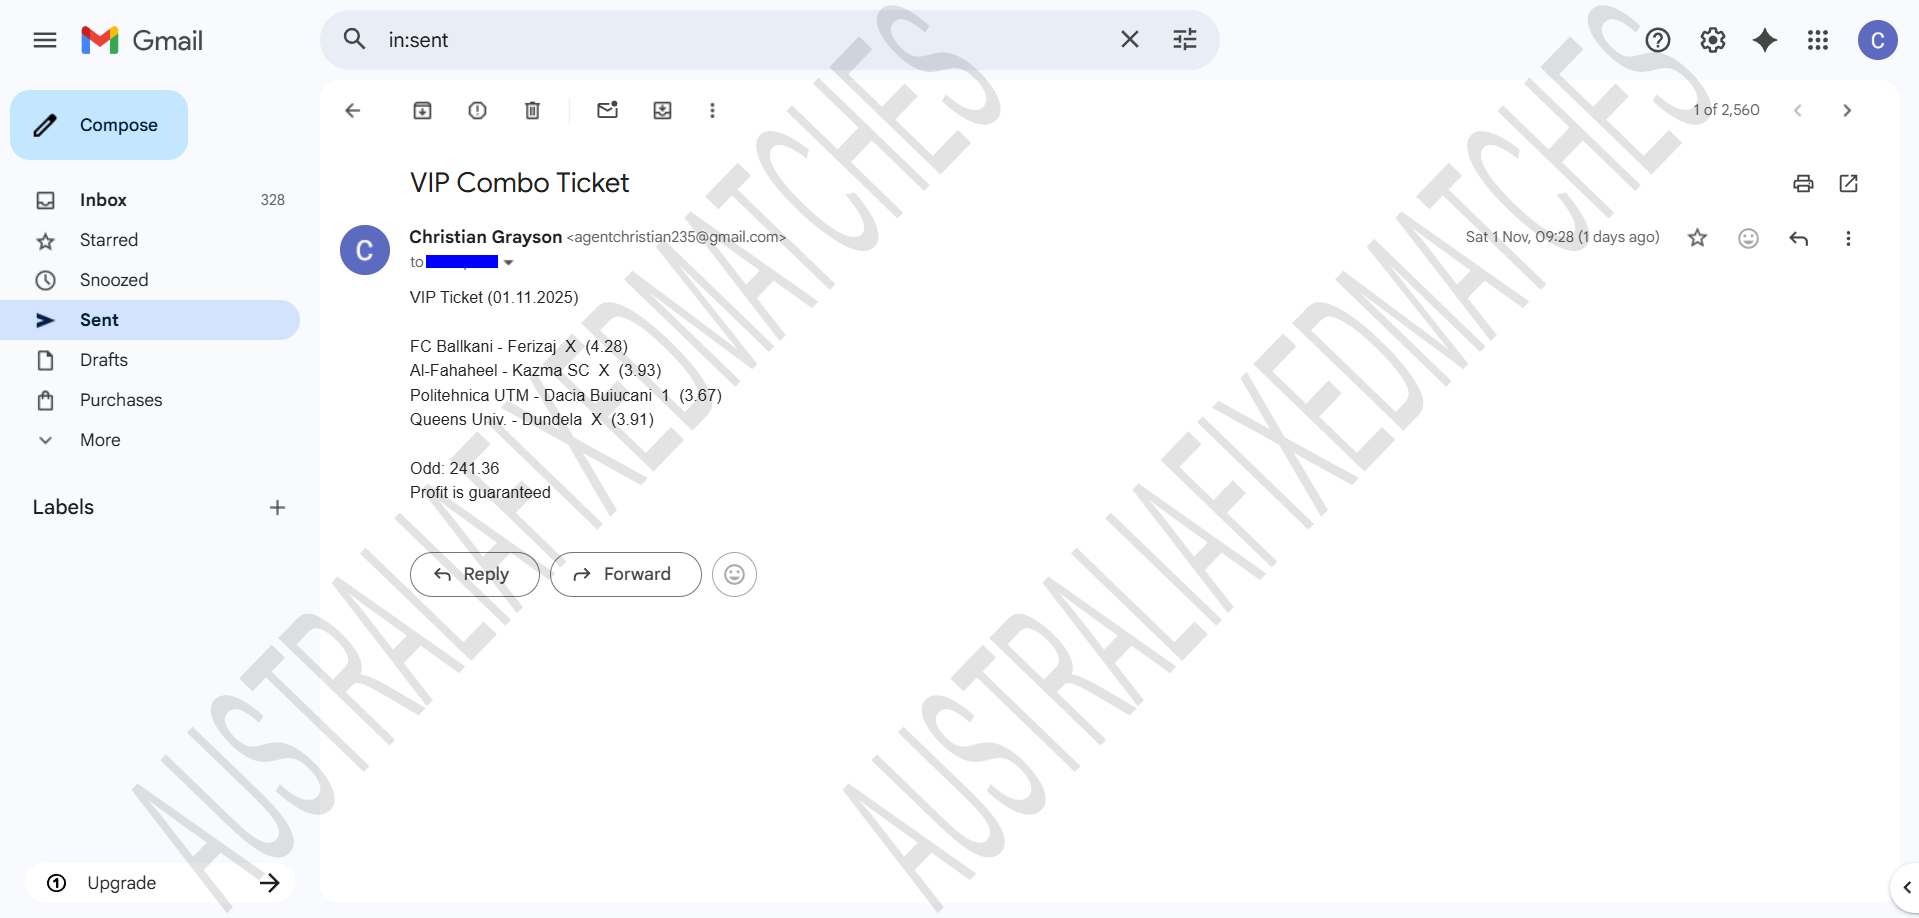Open the Settings gear icon

[x=1713, y=40]
